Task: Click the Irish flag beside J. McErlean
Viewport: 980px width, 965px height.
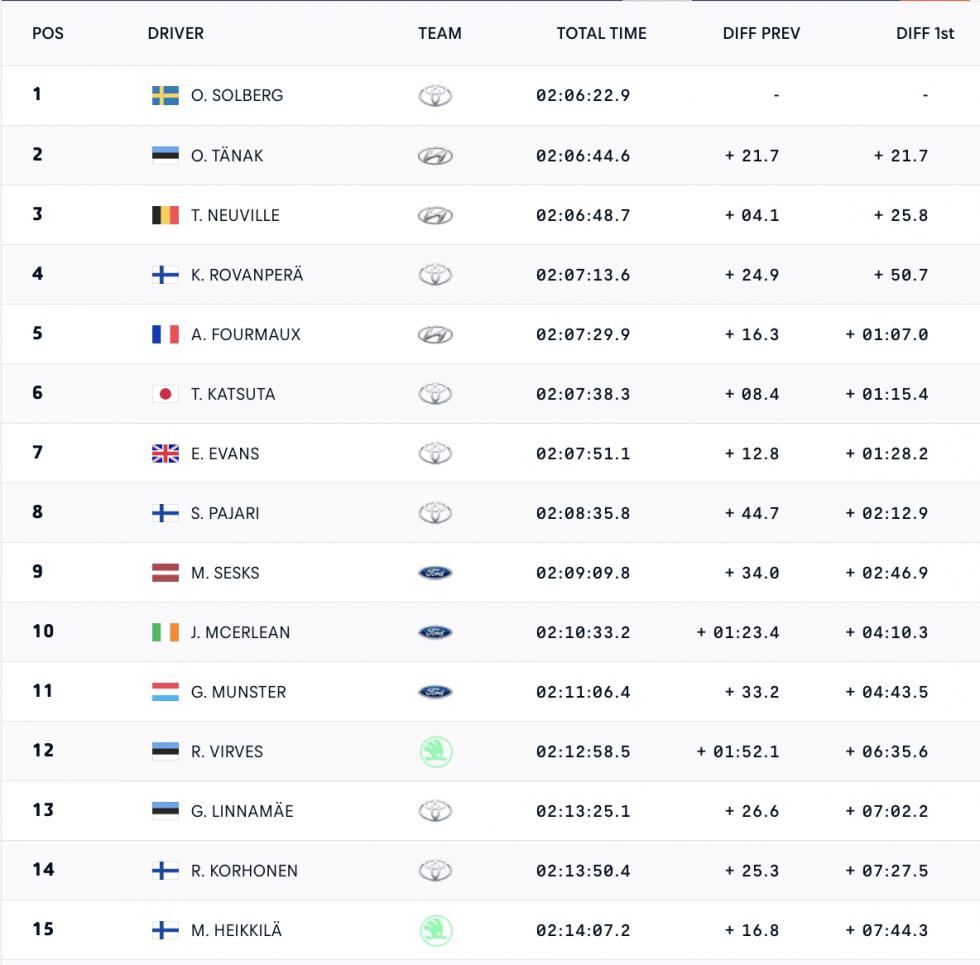Action: tap(165, 632)
